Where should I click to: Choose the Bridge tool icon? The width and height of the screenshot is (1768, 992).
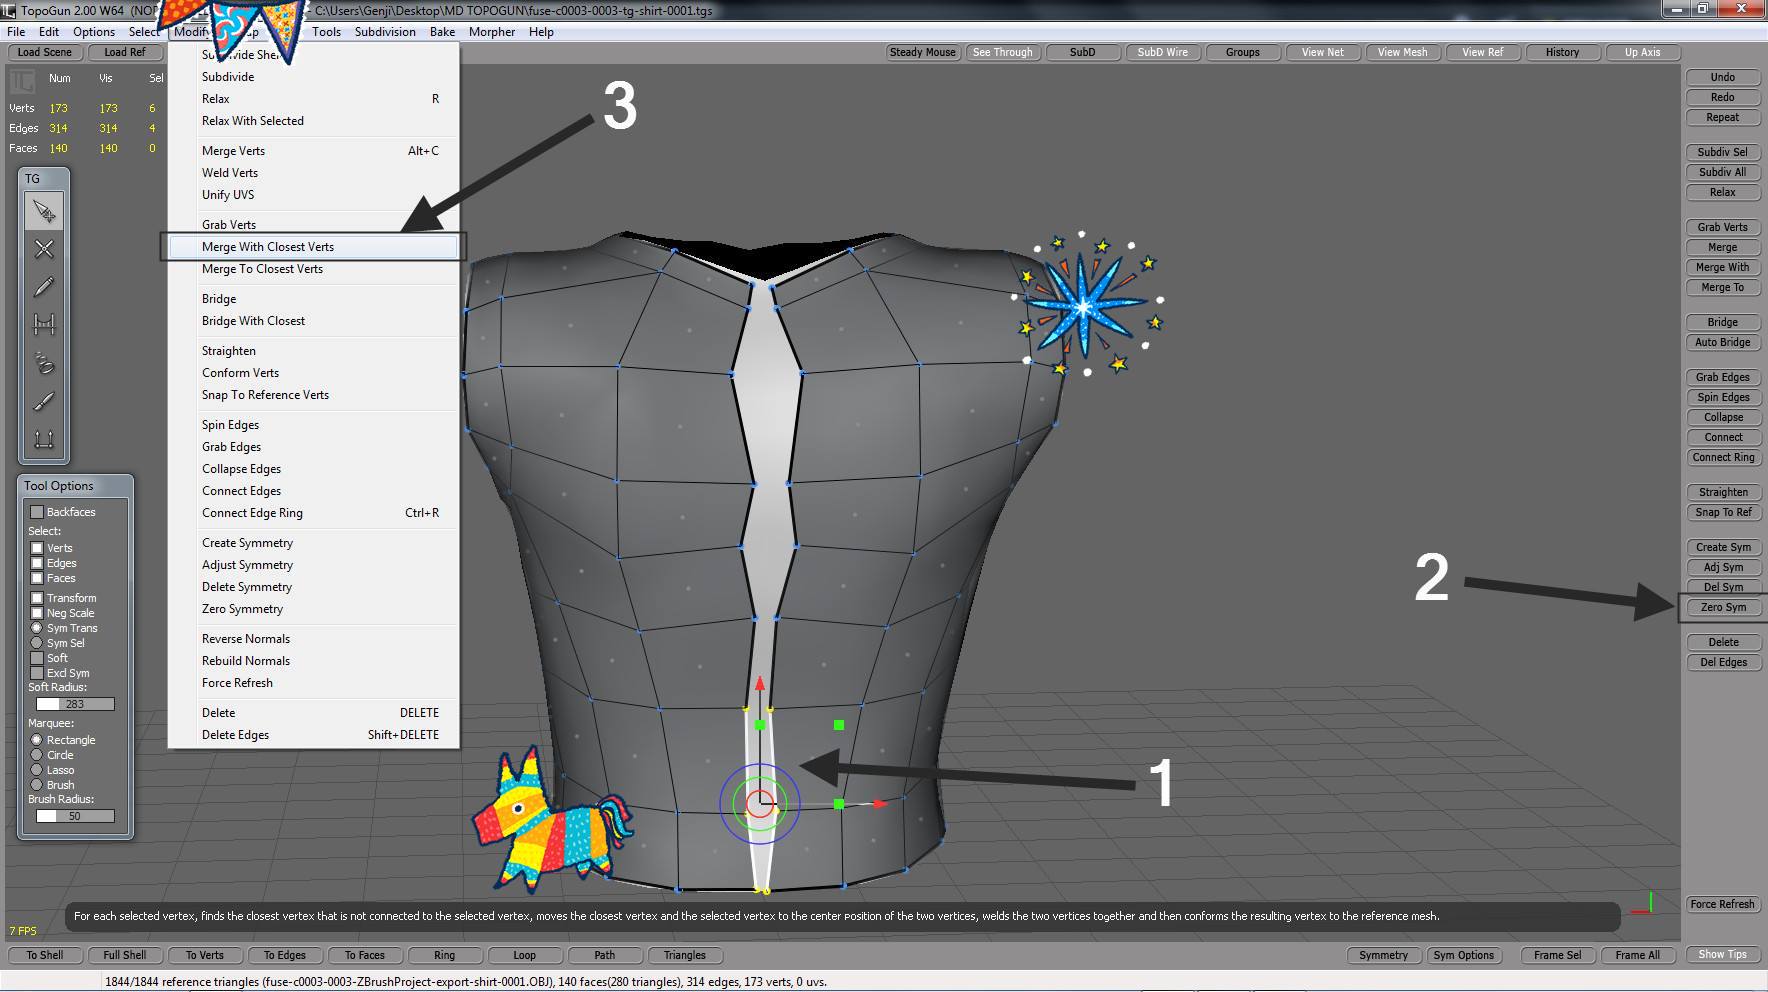44,324
